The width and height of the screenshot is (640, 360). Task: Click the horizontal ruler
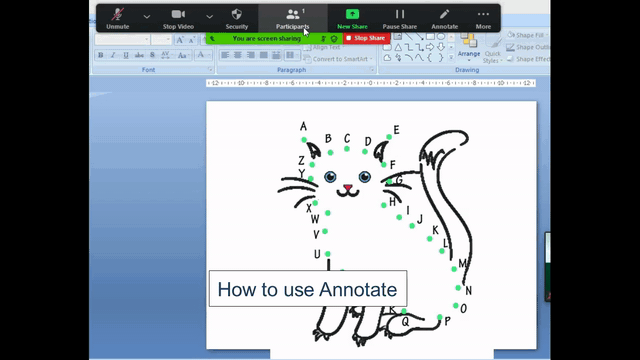tap(371, 83)
